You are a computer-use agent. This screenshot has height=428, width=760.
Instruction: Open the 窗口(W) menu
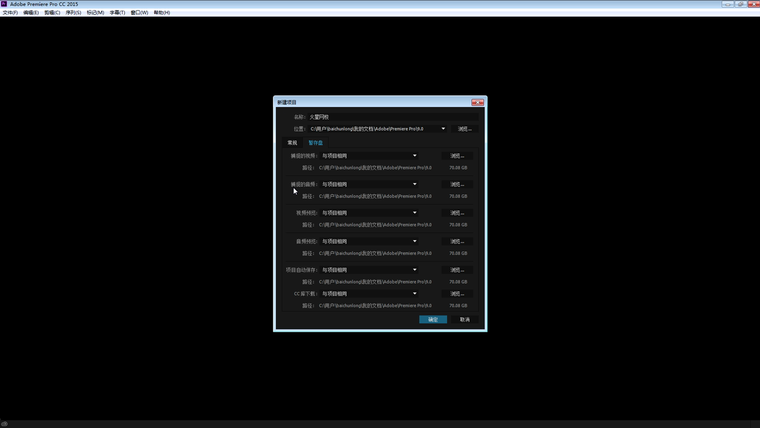coord(139,13)
